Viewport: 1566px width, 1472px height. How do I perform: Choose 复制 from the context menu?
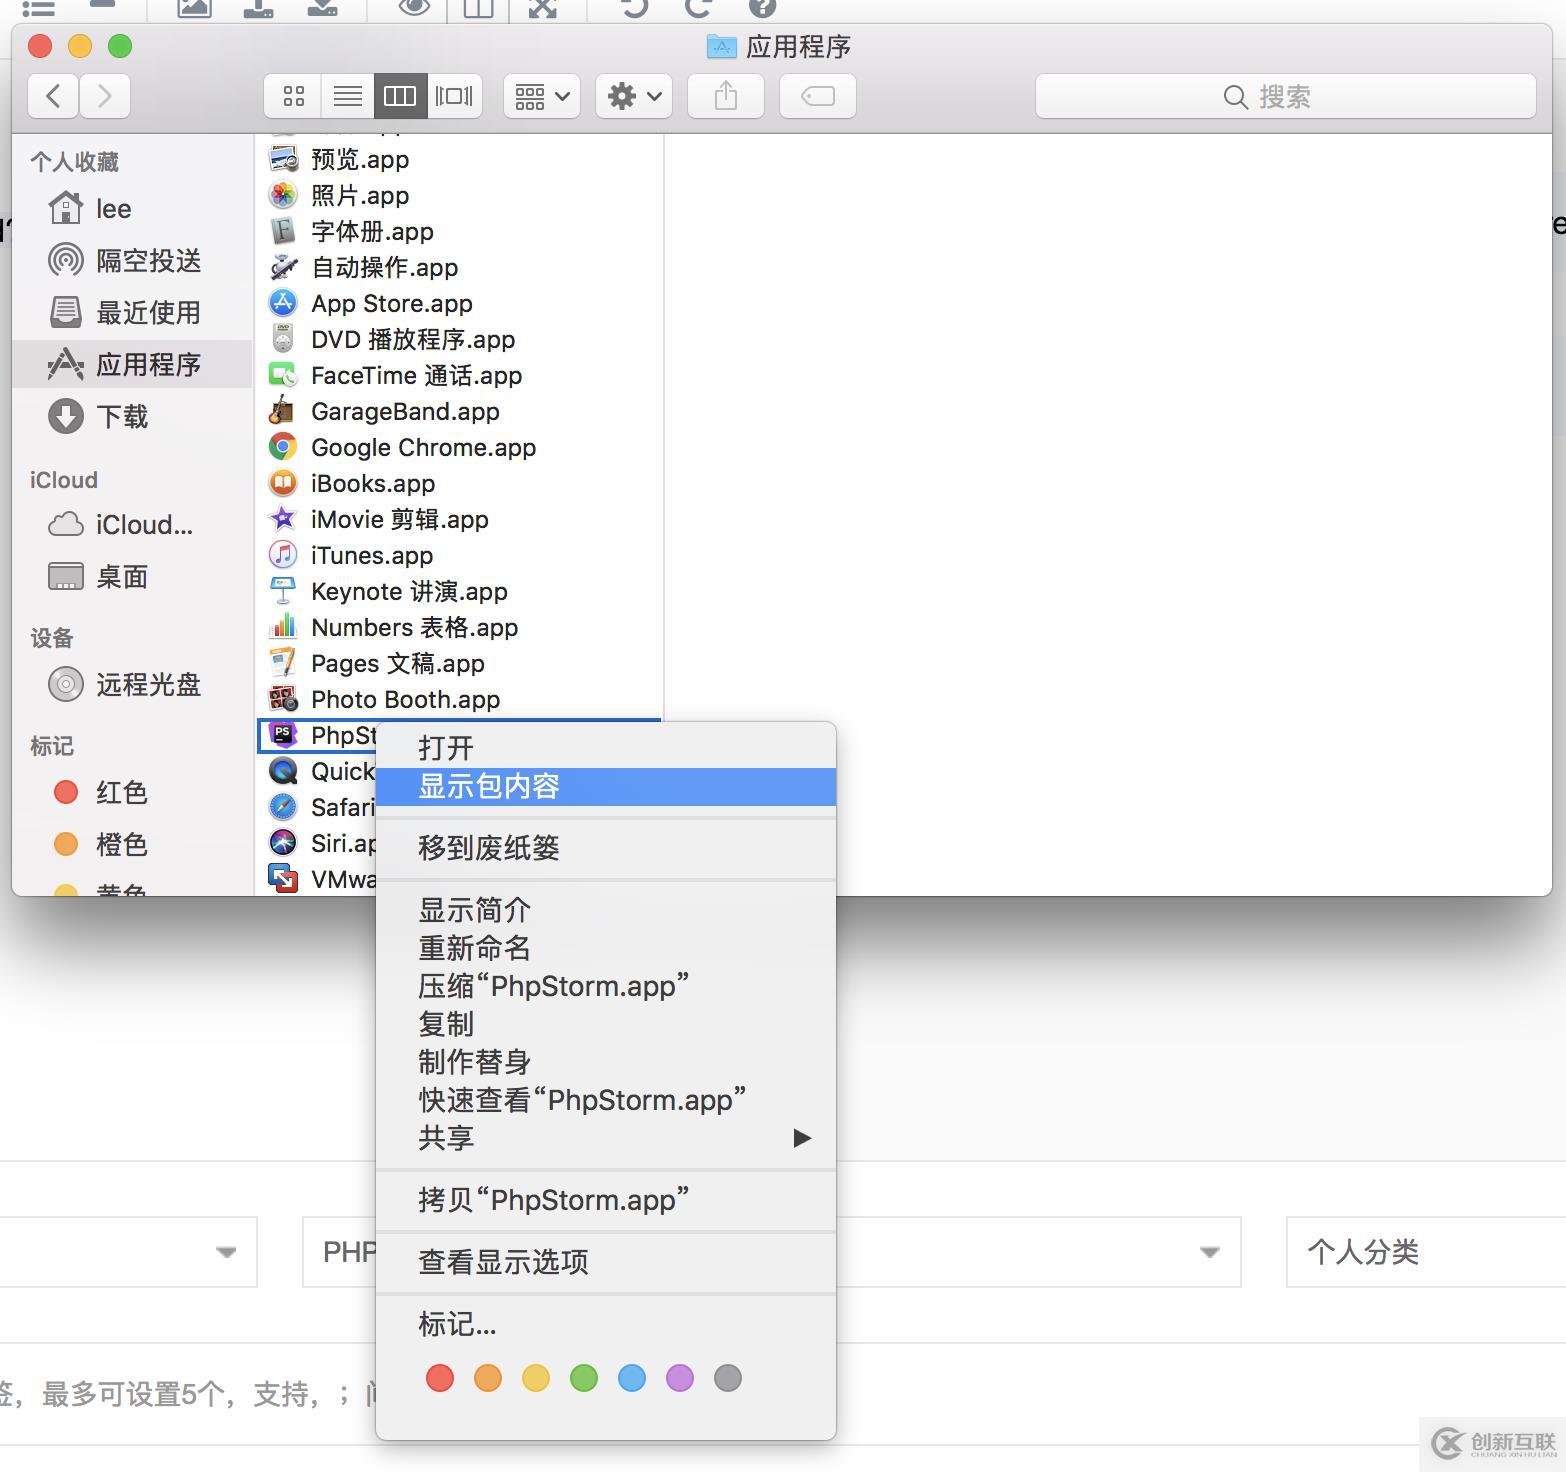(x=606, y=1024)
